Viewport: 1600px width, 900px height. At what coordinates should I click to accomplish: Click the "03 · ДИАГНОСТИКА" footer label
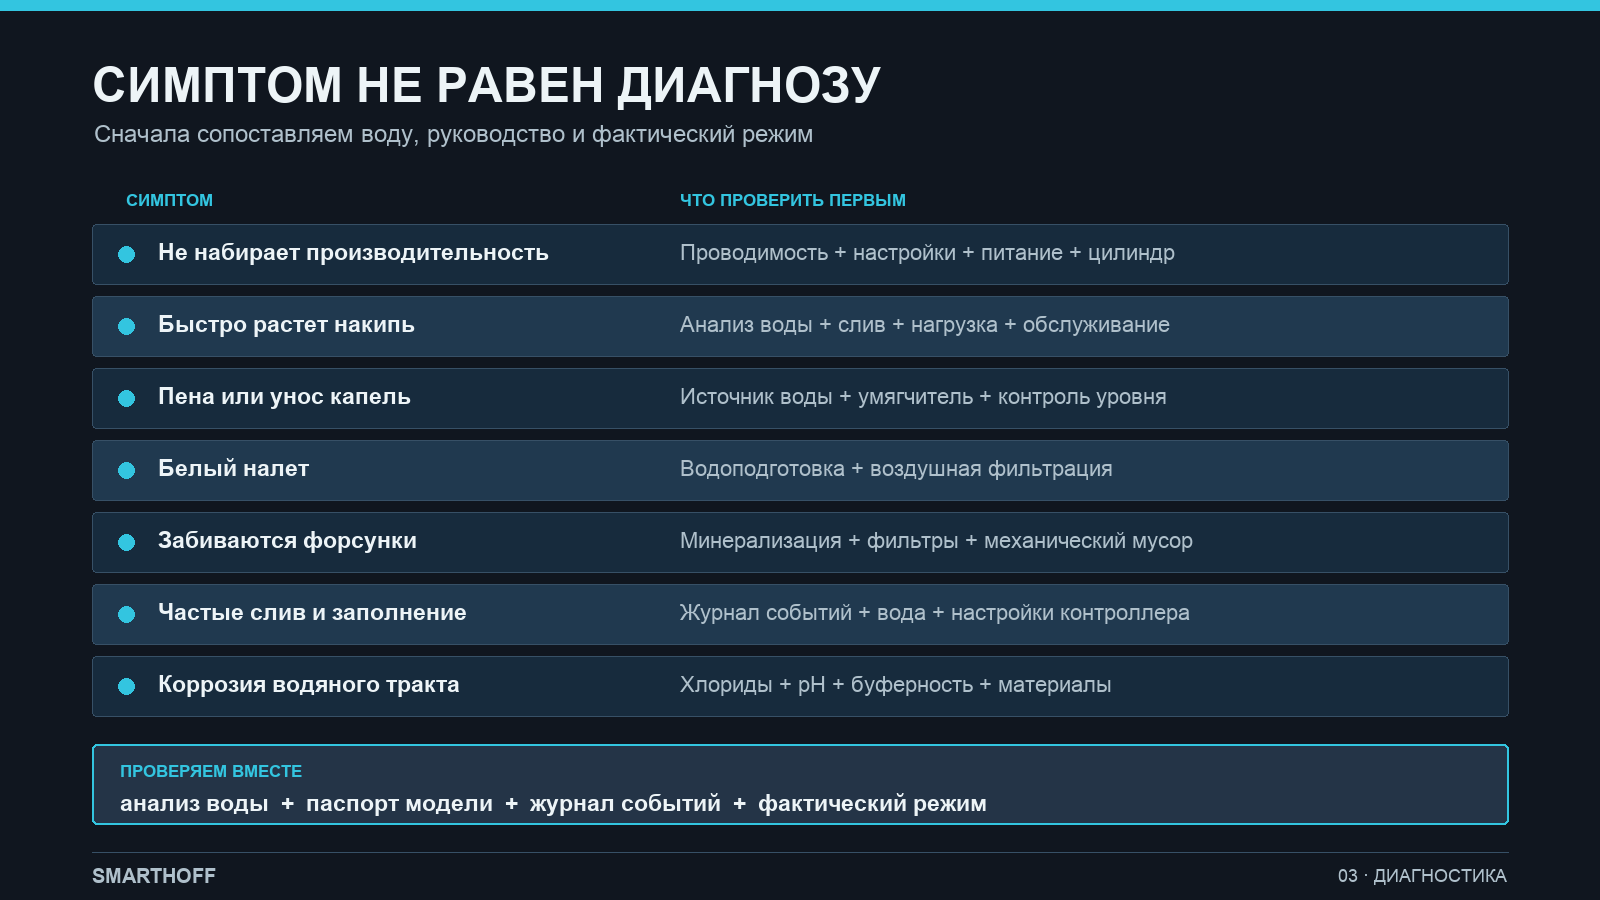point(1422,876)
